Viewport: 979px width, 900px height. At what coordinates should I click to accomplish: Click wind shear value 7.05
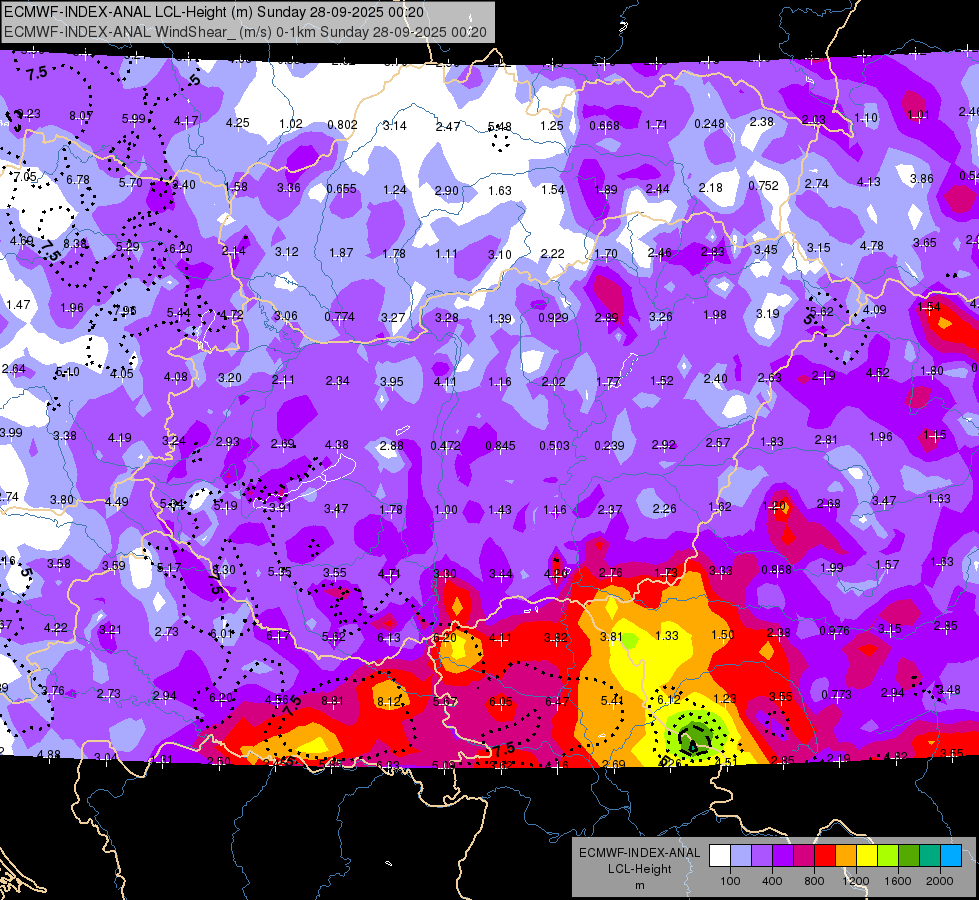[25, 177]
